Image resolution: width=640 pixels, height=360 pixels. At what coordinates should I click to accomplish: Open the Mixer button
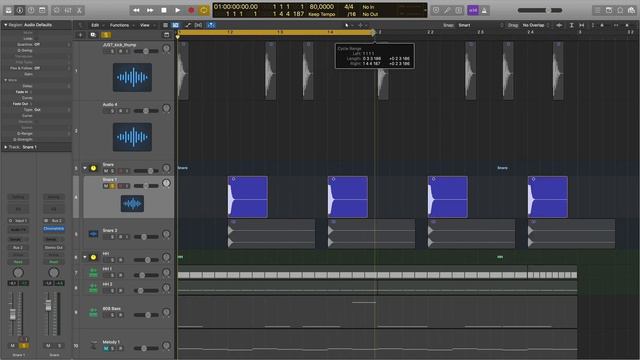pos(68,10)
